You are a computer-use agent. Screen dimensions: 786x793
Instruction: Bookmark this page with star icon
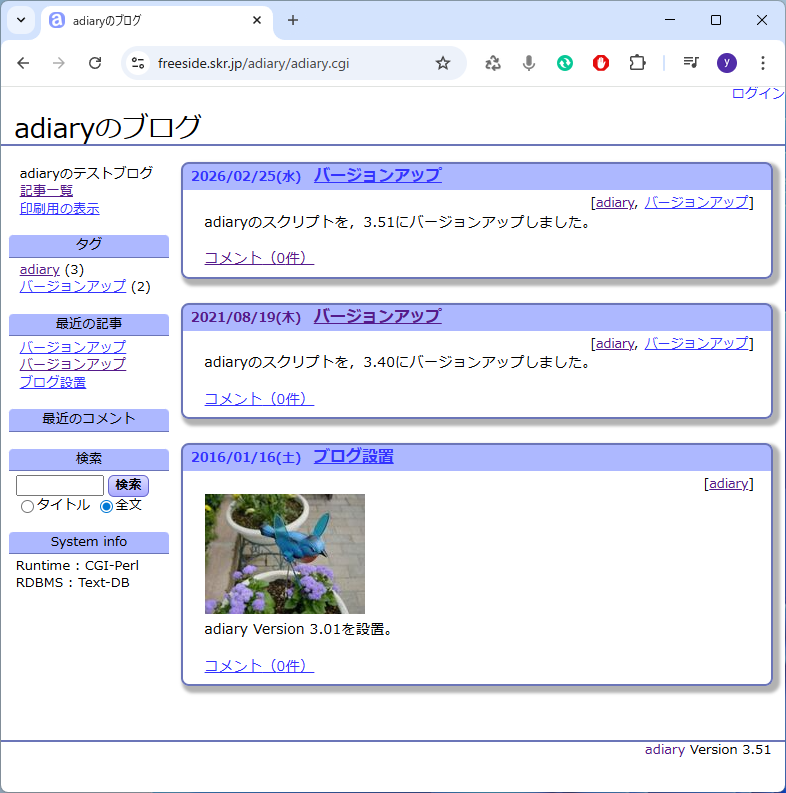443,63
